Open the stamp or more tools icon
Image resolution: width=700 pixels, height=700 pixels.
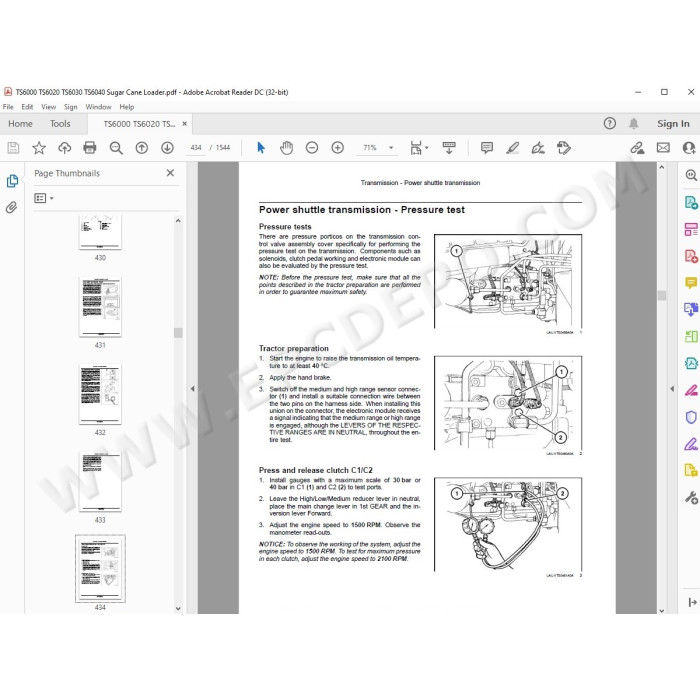[564, 148]
